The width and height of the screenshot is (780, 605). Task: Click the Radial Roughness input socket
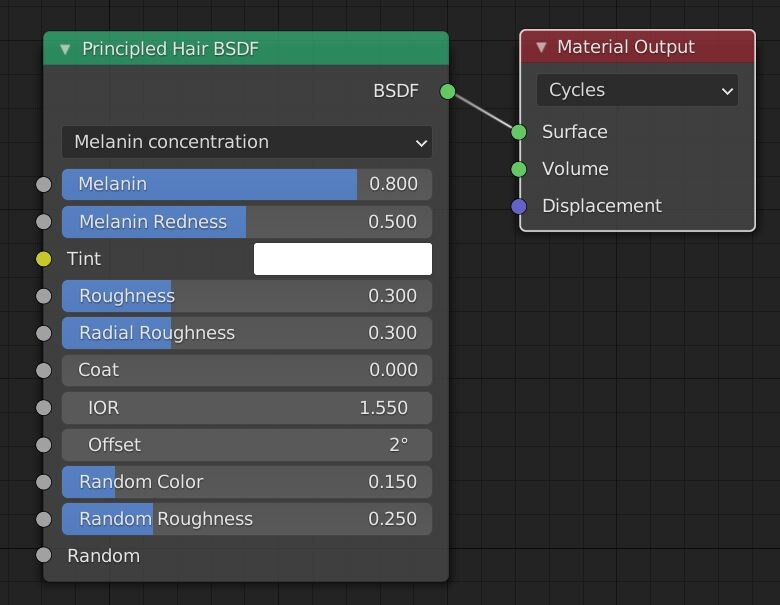tap(44, 333)
